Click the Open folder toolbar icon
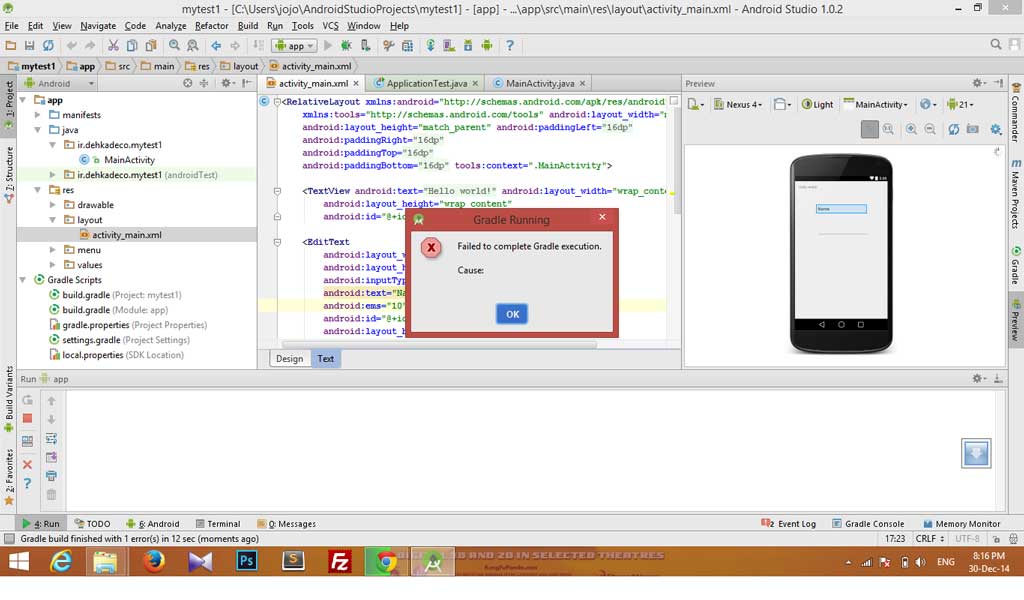The width and height of the screenshot is (1024, 600). click(10, 46)
